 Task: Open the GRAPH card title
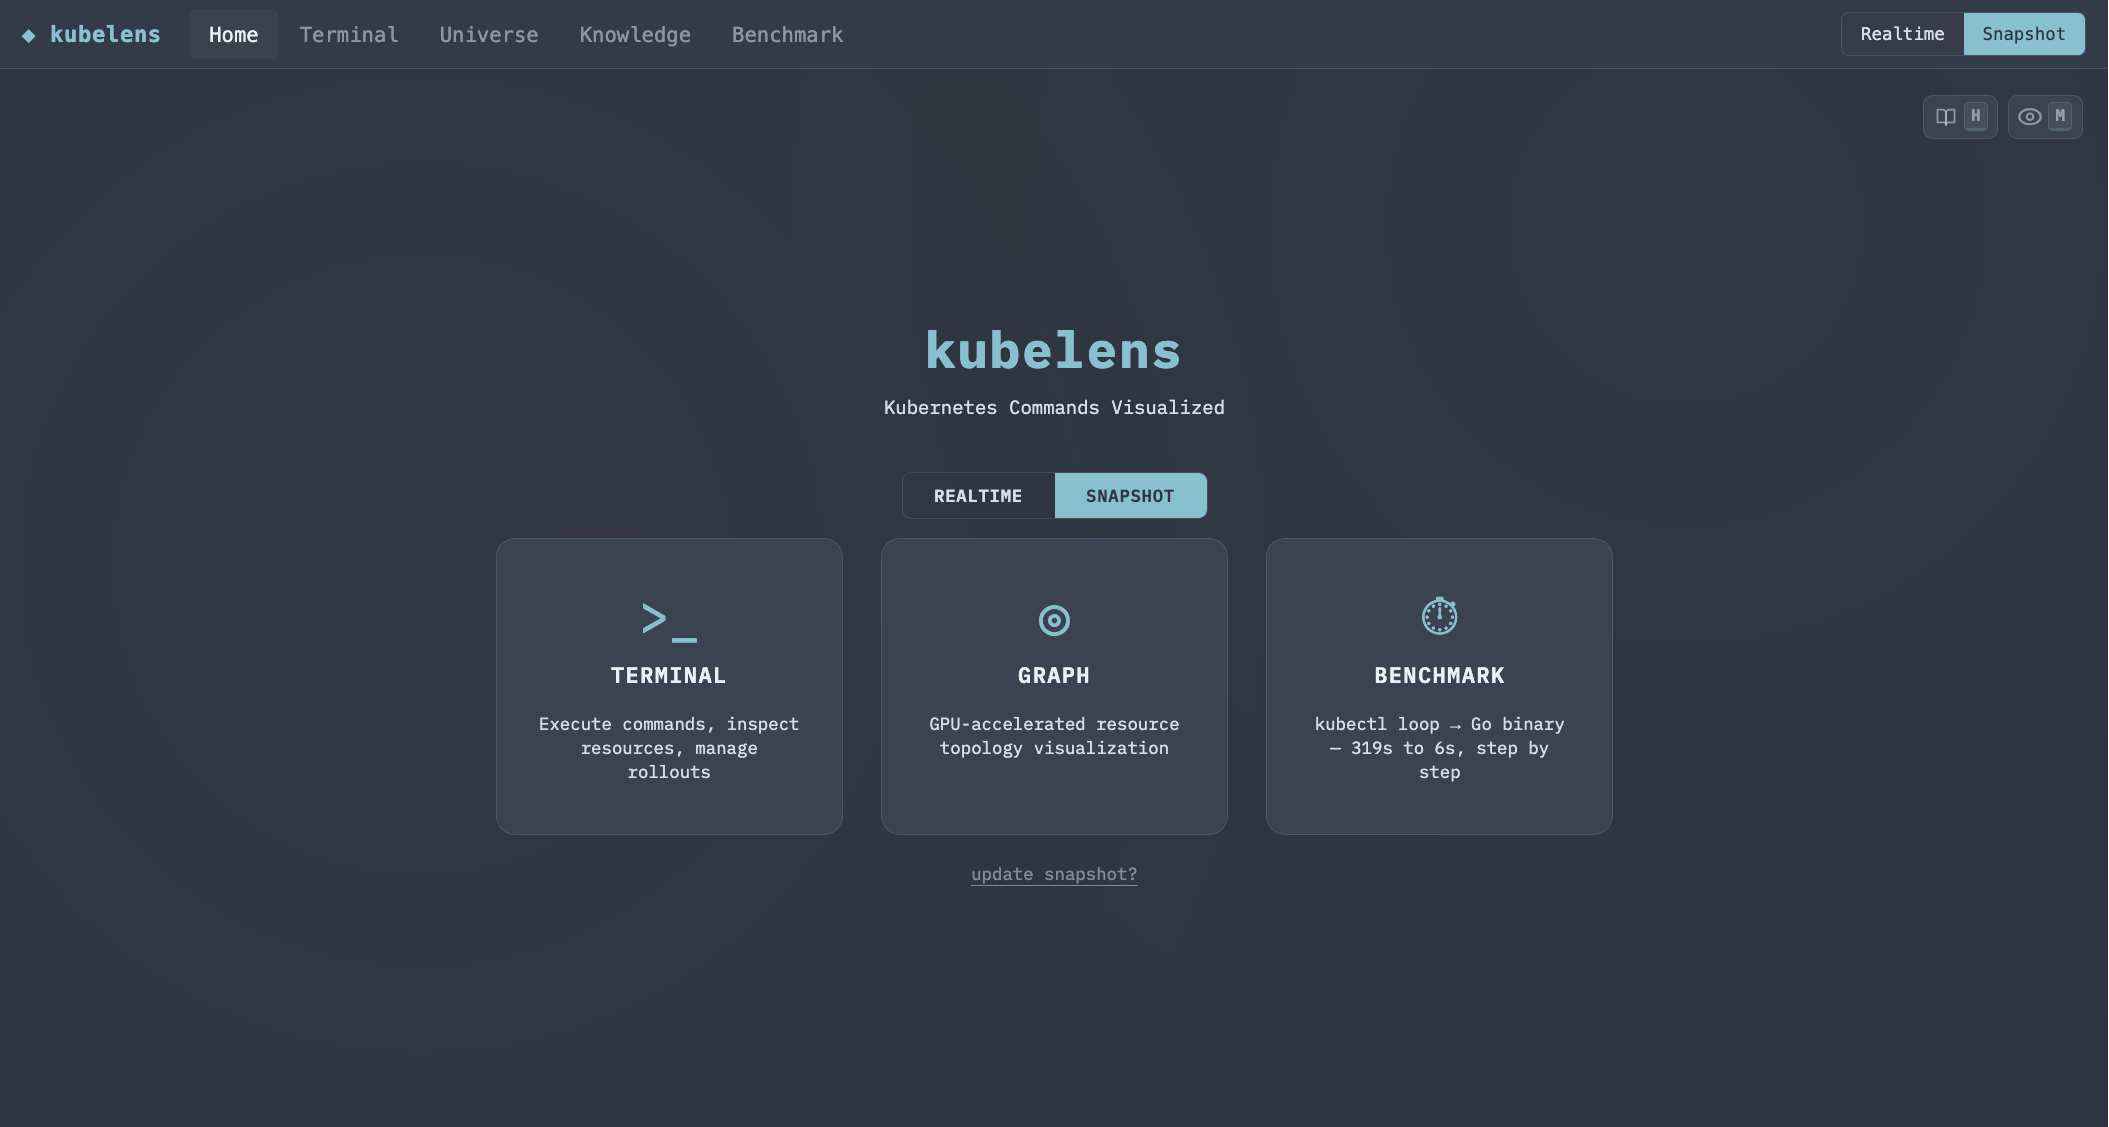pyautogui.click(x=1054, y=676)
